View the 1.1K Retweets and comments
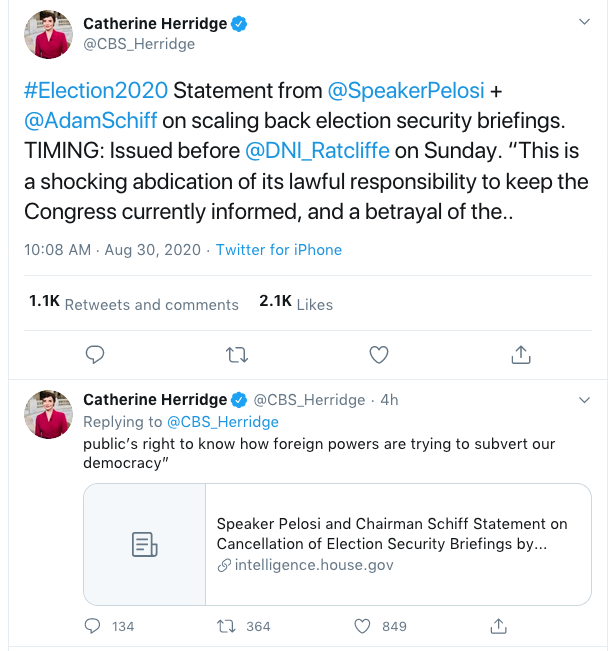 (x=134, y=303)
